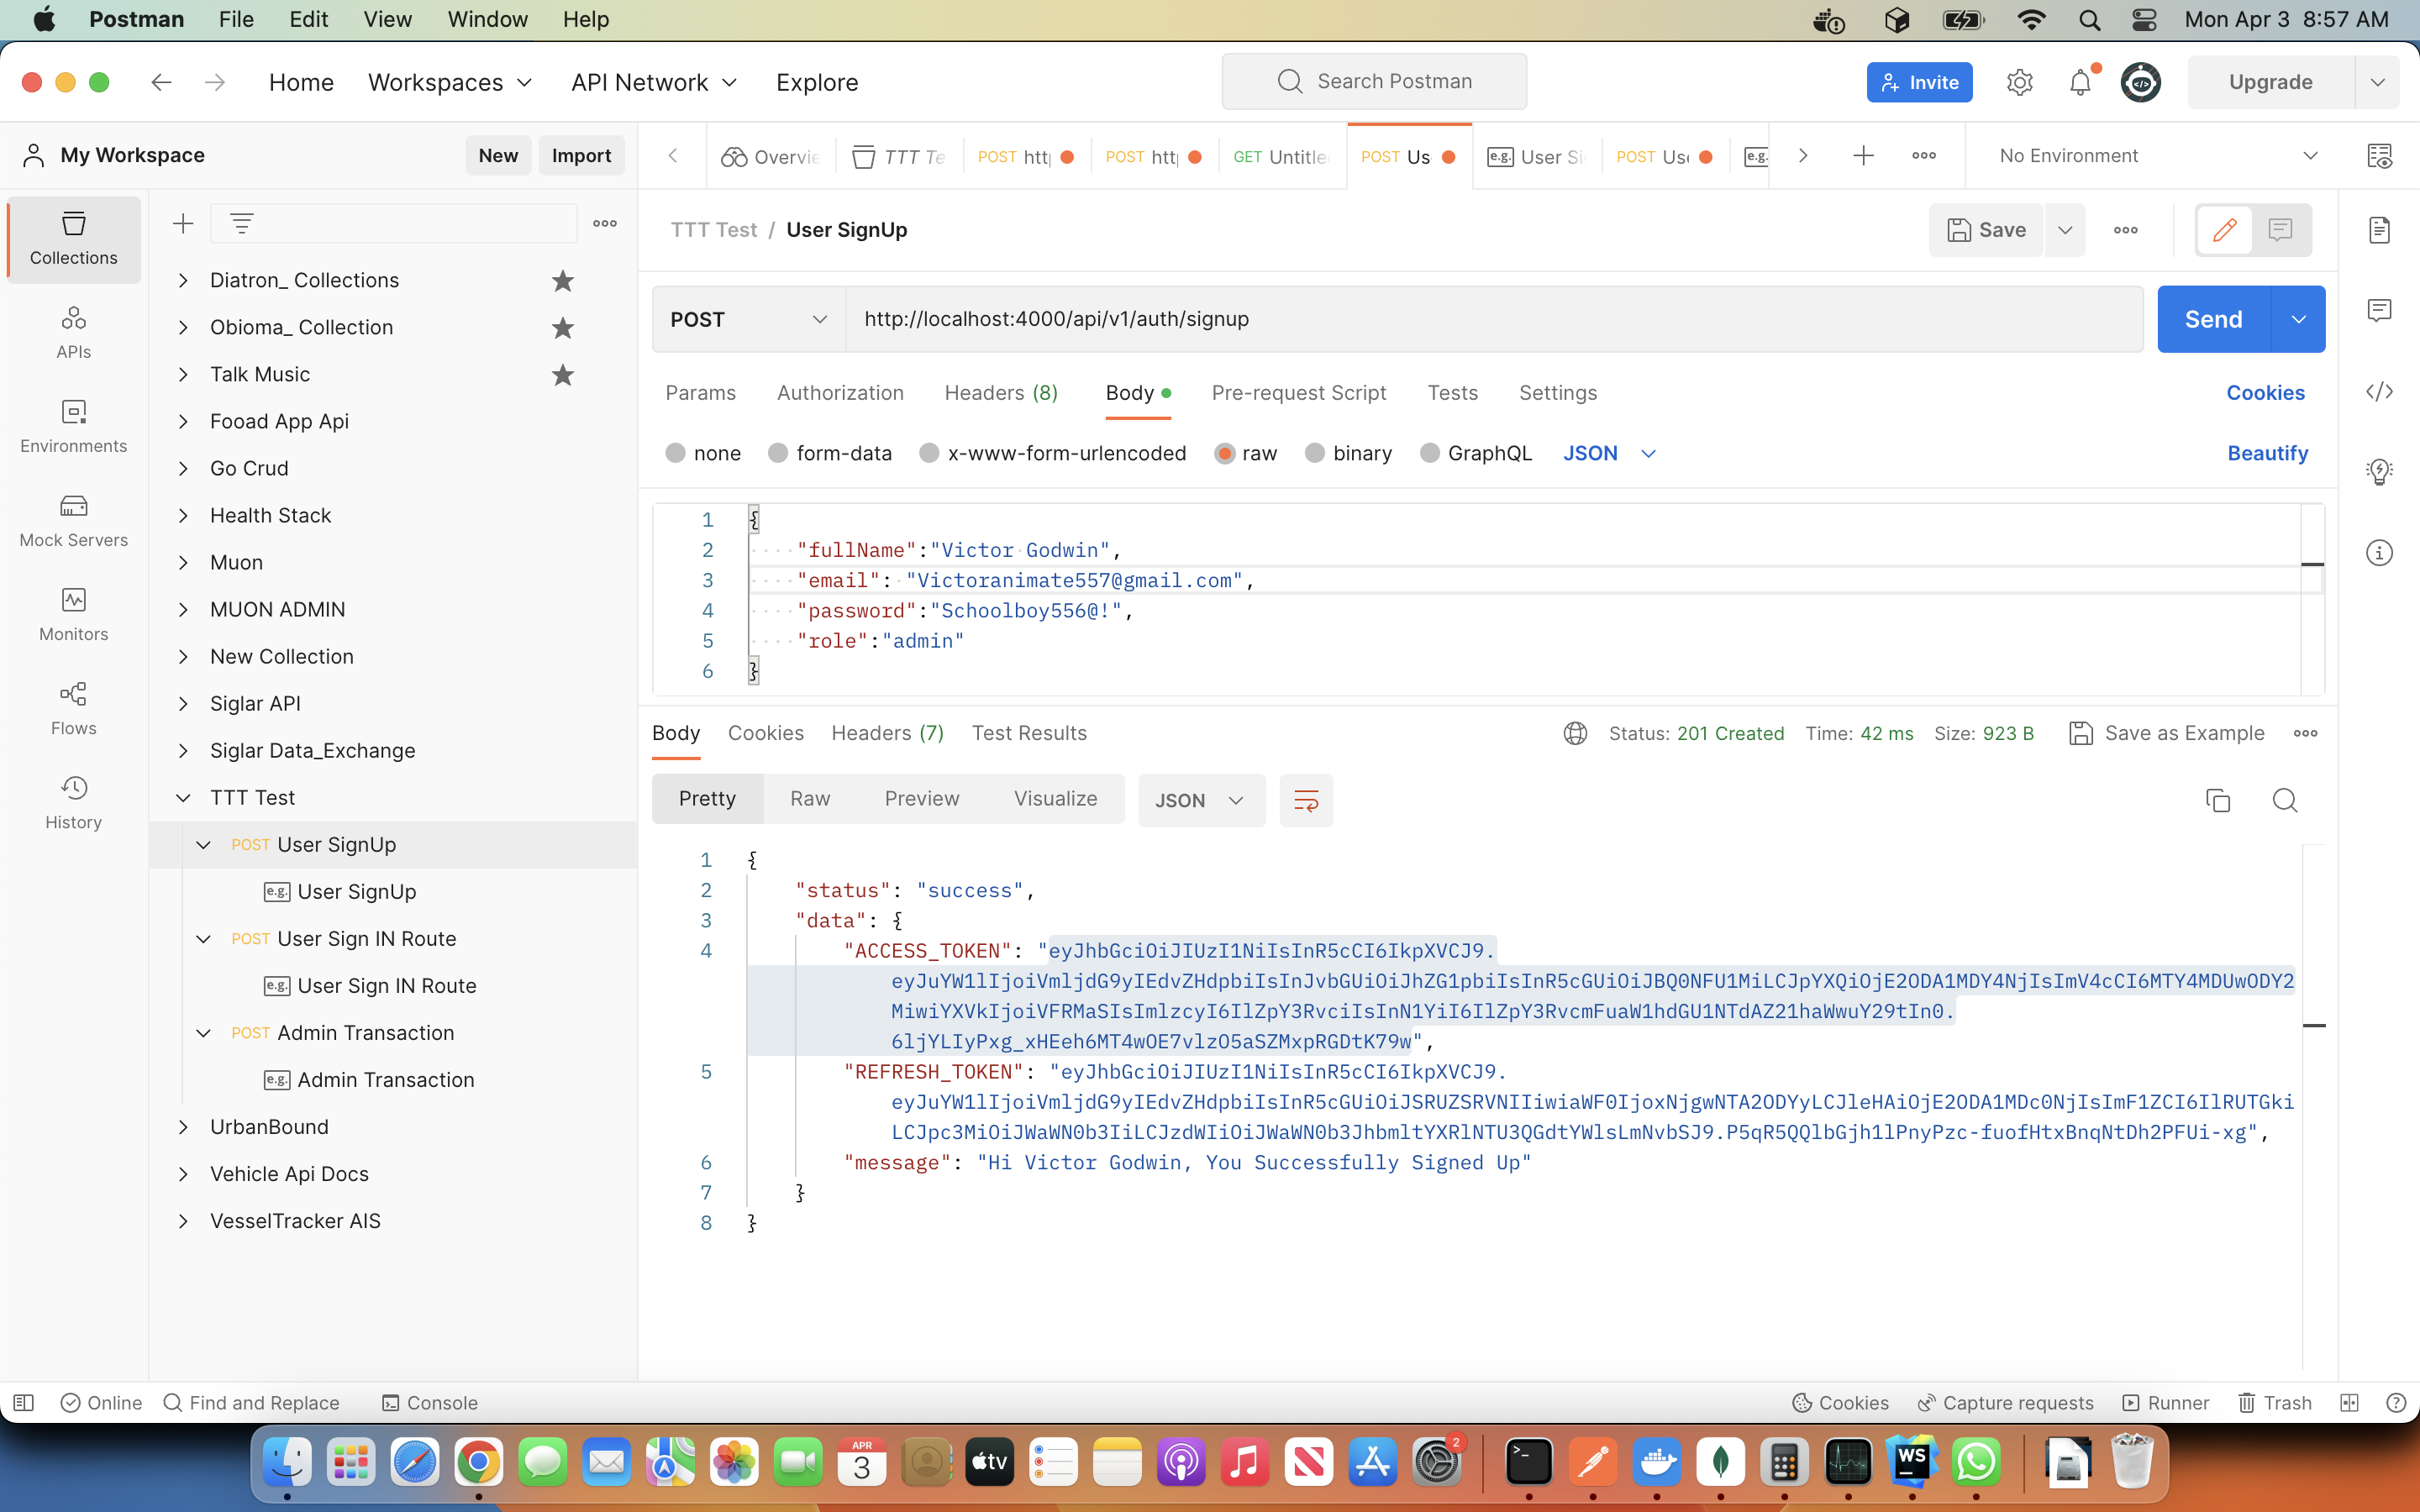Image resolution: width=2420 pixels, height=1512 pixels.
Task: Open the code snippet panel icon
Action: 2379,392
